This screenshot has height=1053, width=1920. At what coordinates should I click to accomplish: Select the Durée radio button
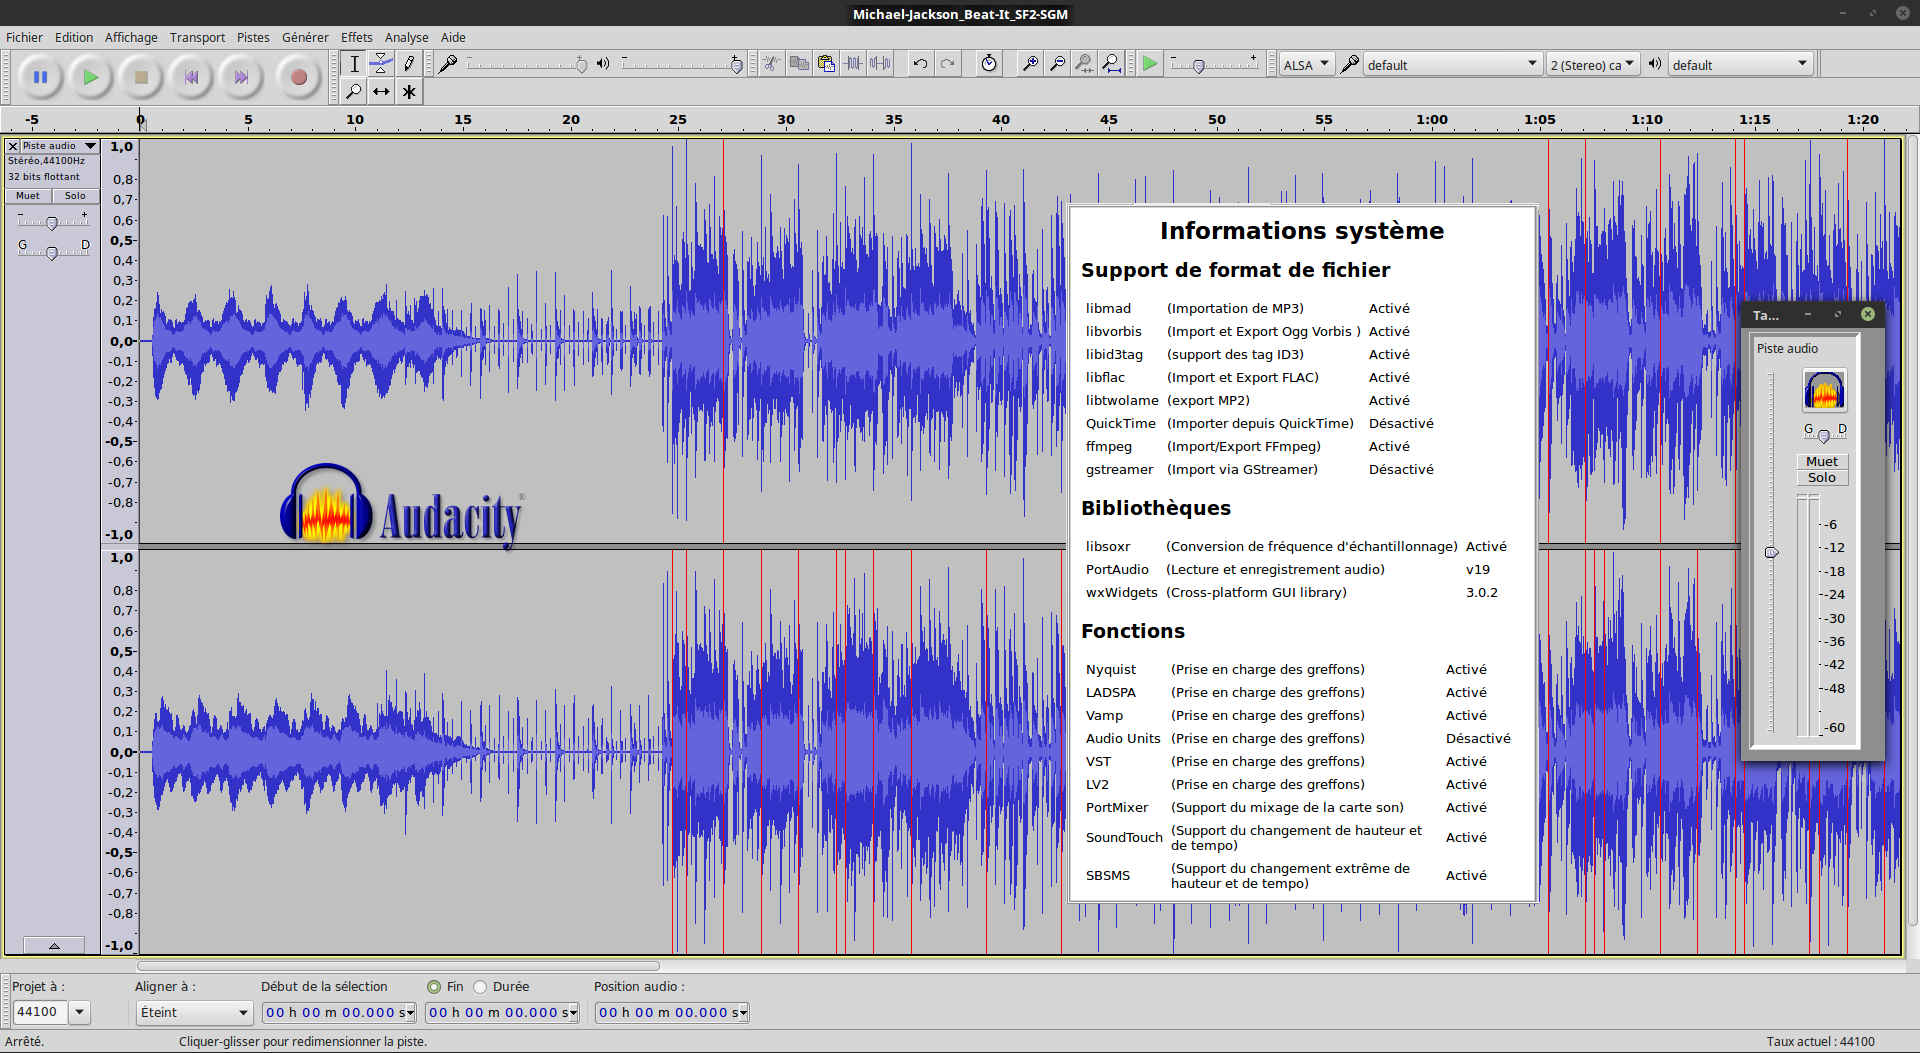tap(480, 987)
